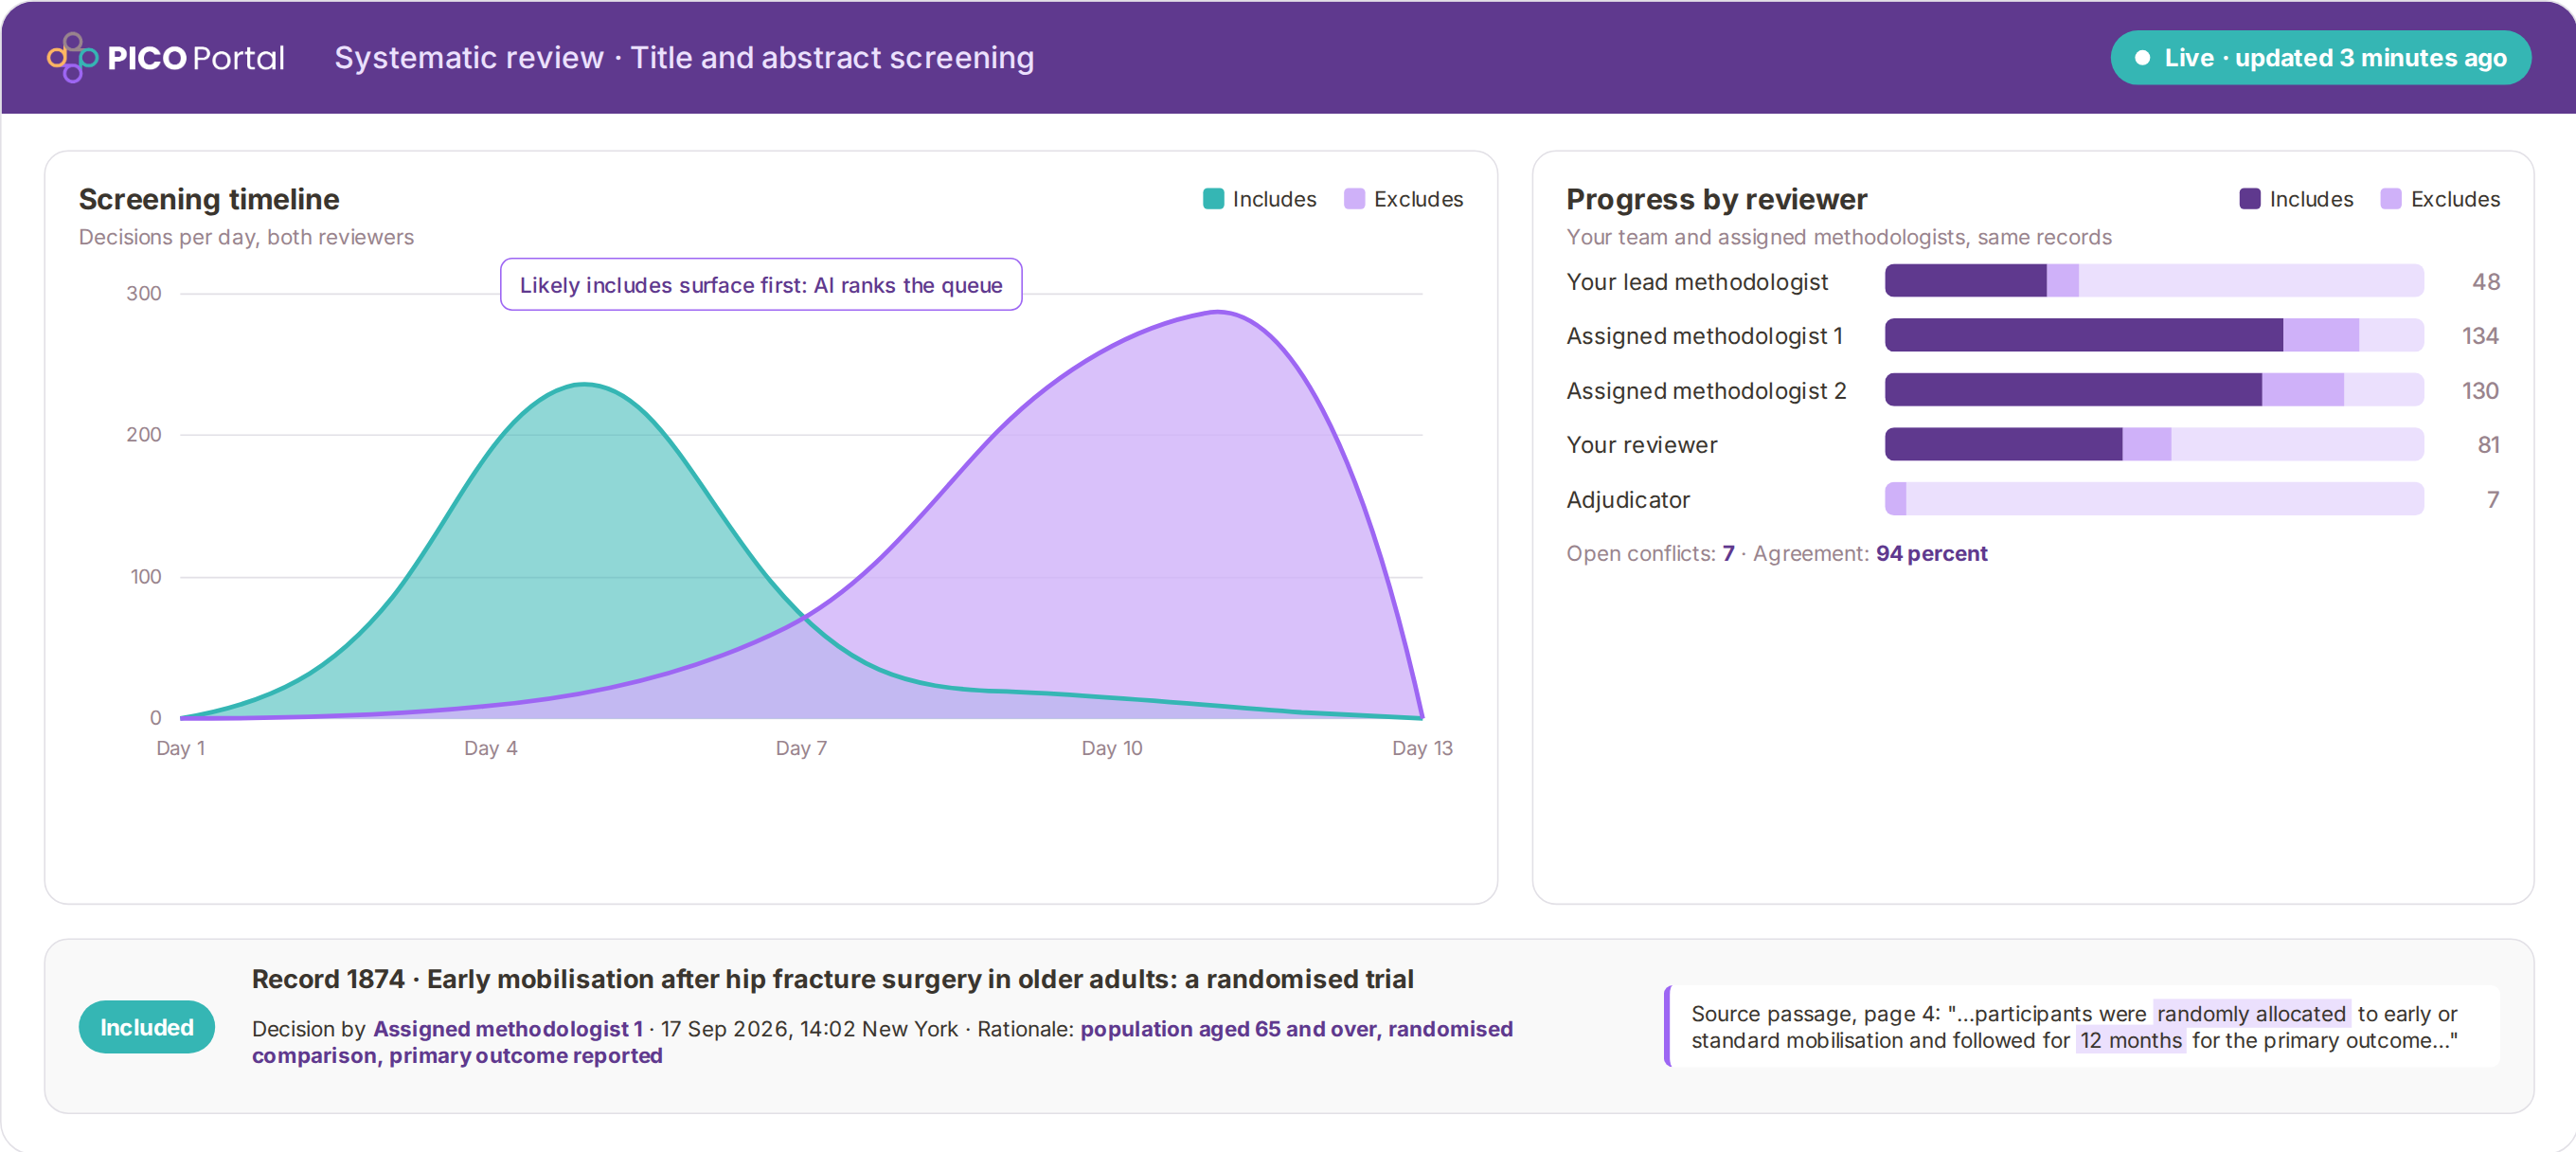Click the 'Decisions per day, both reviewers' subtitle
The width and height of the screenshot is (2576, 1152).
(246, 237)
